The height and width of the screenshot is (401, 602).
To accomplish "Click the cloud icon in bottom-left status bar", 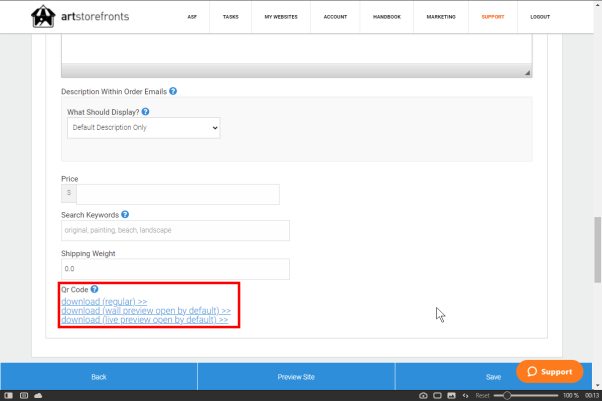I will (38, 396).
